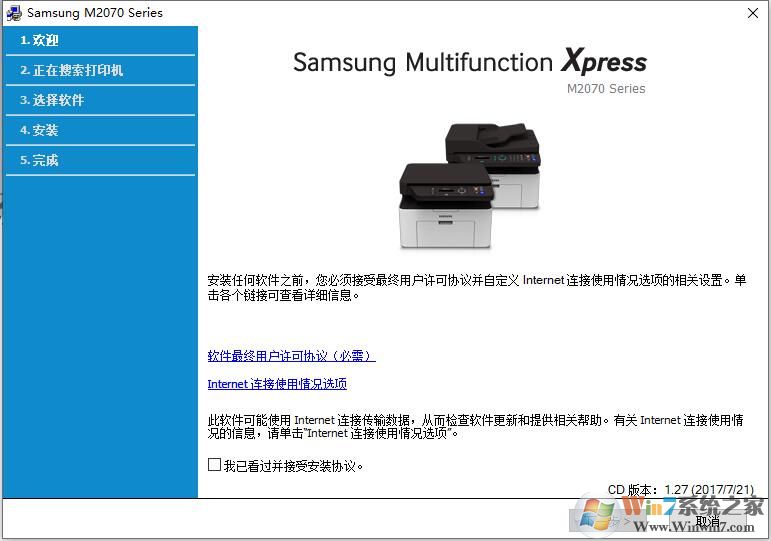Click the CD 版本 1.27 version text
Screen dimensions: 771x541
tap(681, 490)
